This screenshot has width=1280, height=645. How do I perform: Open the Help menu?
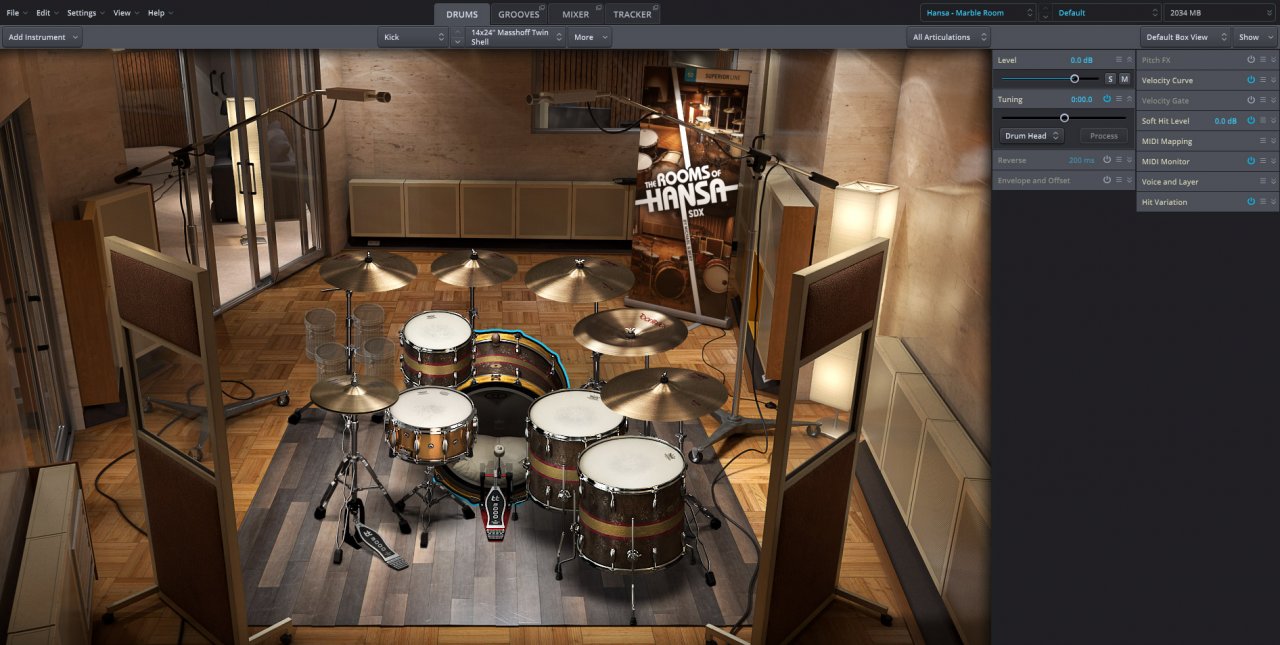click(160, 13)
